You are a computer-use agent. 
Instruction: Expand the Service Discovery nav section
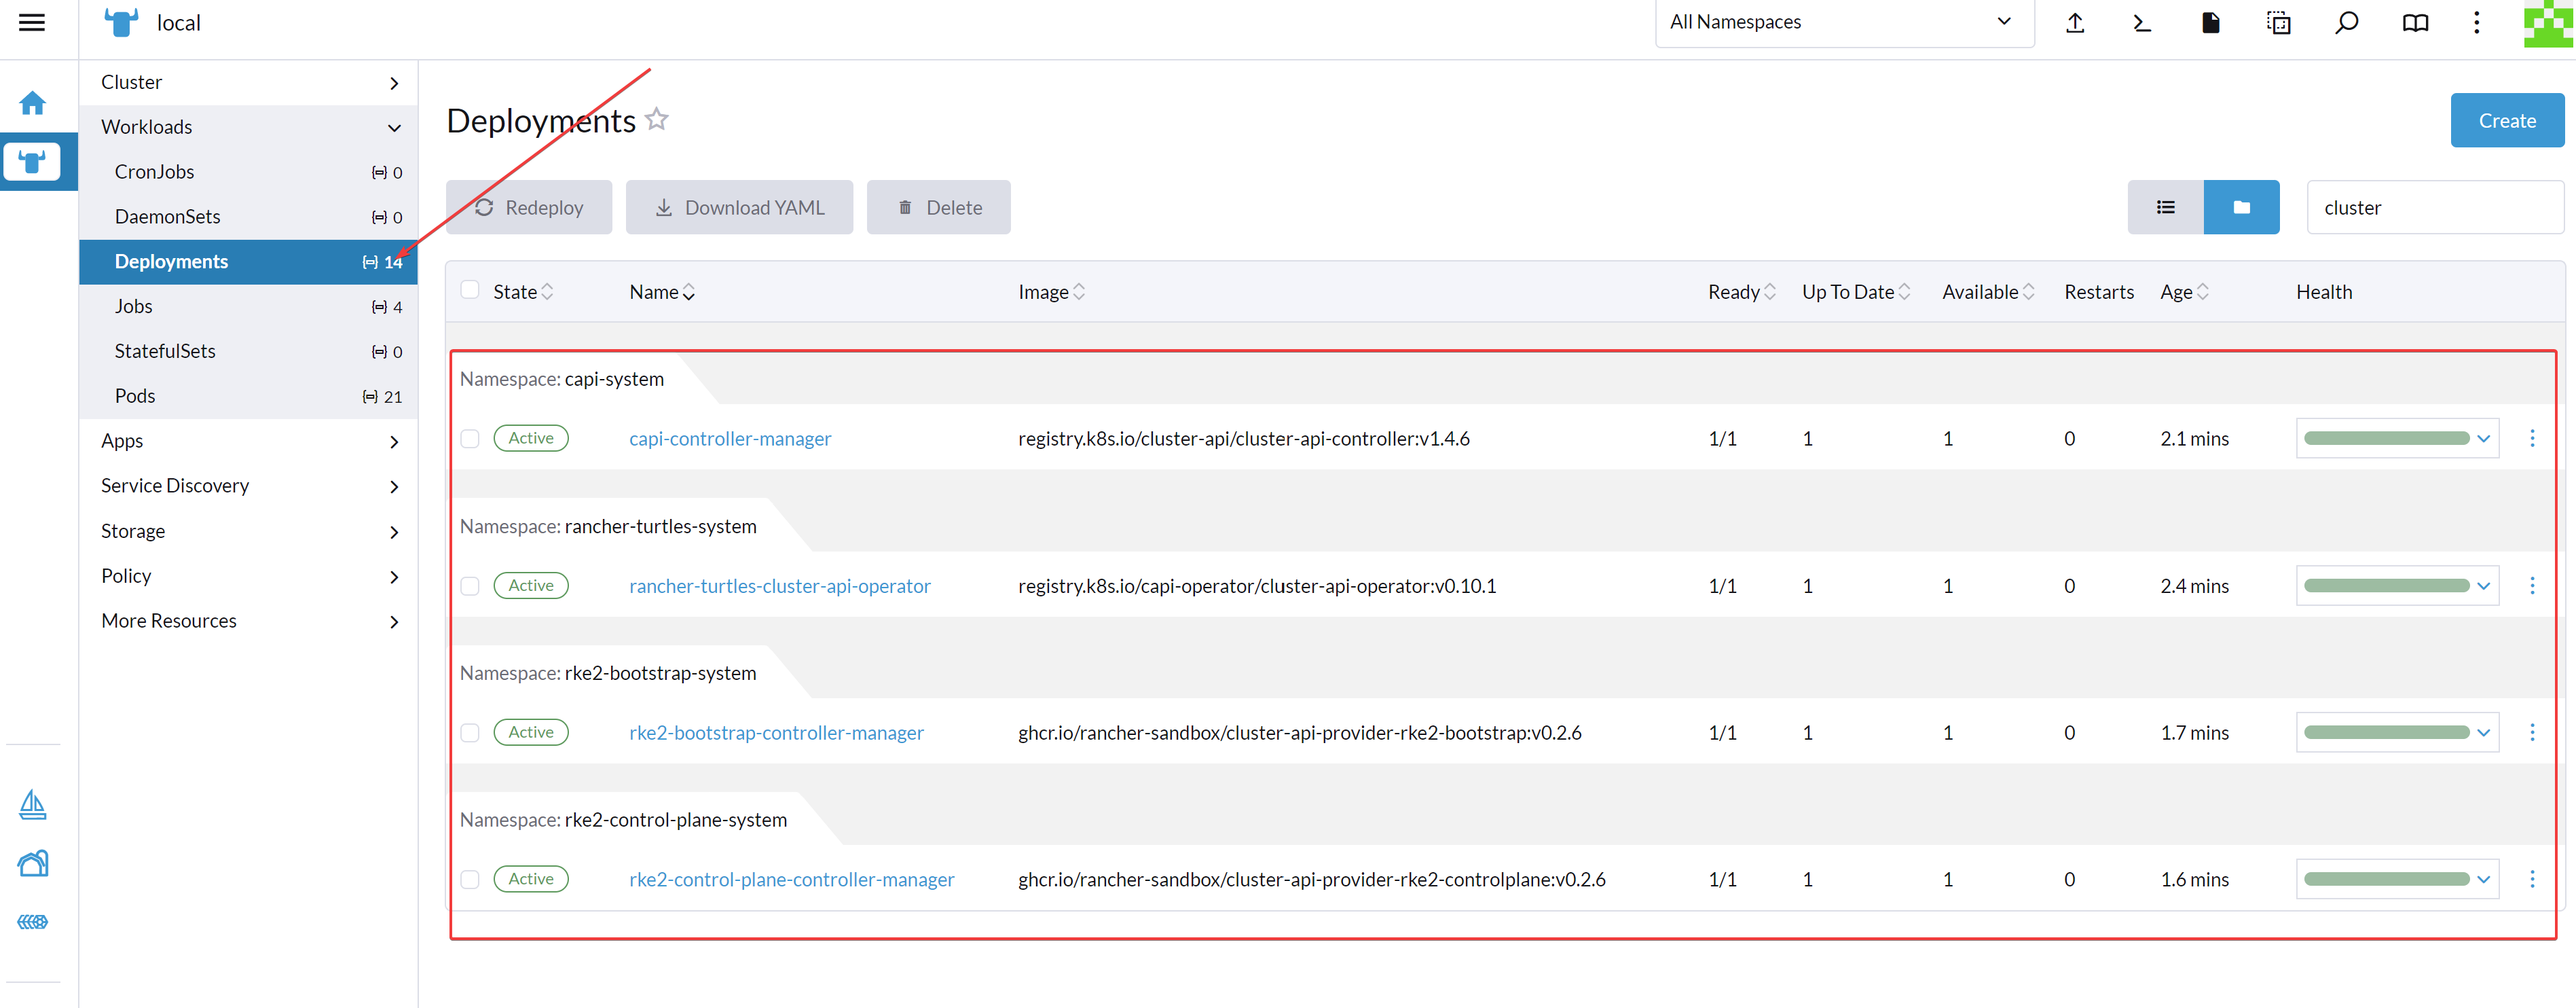(x=249, y=486)
